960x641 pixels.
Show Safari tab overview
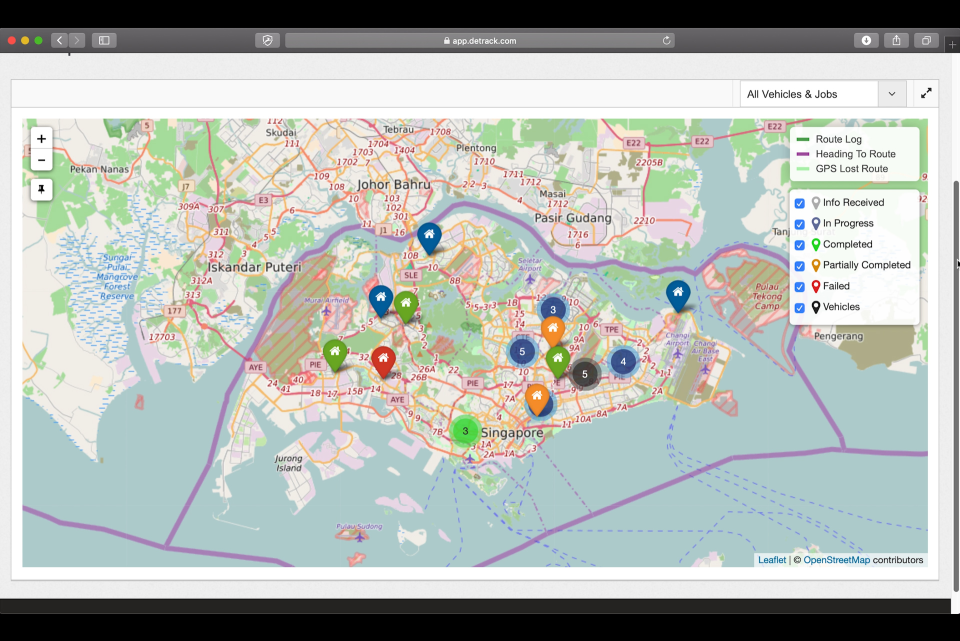pos(926,40)
